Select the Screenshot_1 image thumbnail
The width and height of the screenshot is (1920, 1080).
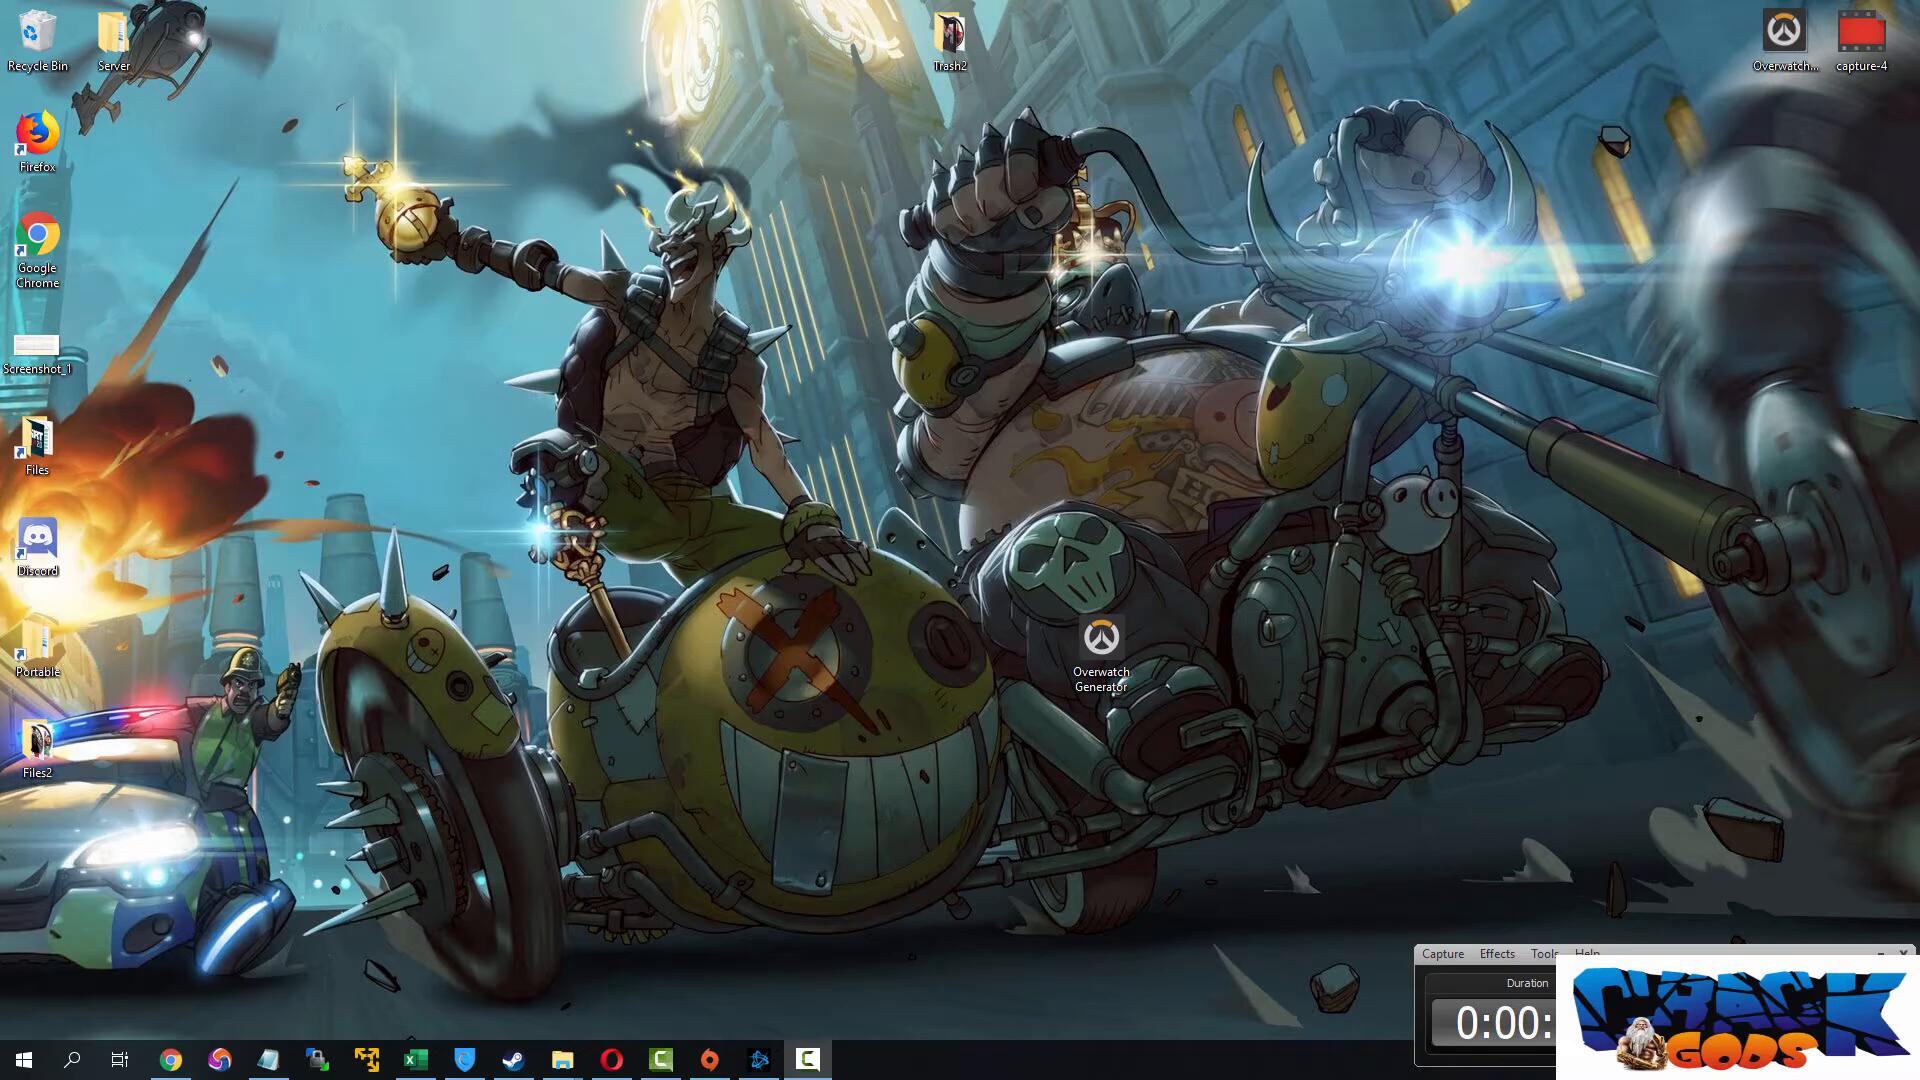pyautogui.click(x=37, y=346)
